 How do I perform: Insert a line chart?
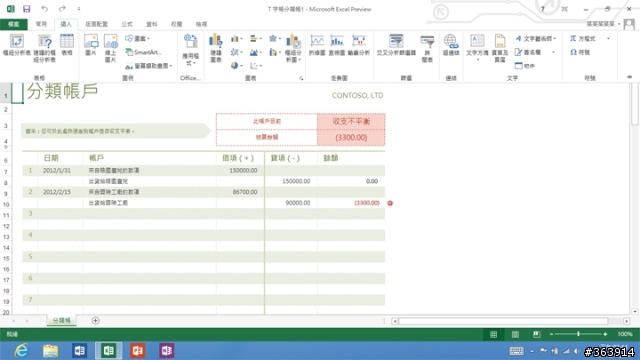pyautogui.click(x=236, y=52)
